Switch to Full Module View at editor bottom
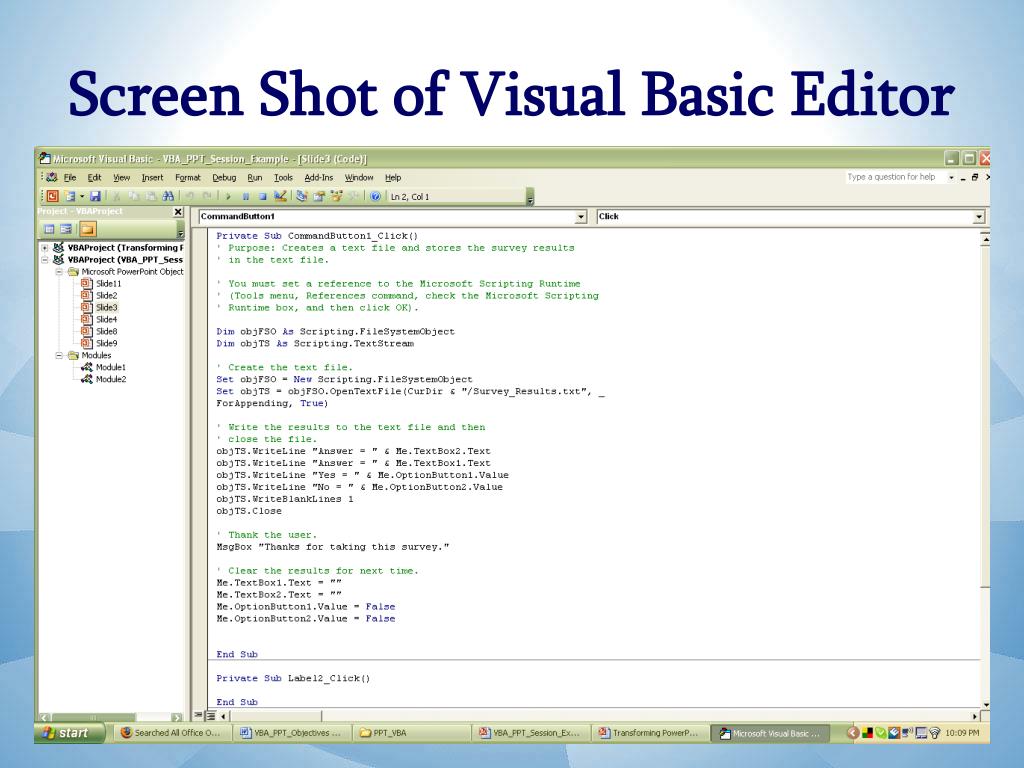 pyautogui.click(x=210, y=716)
